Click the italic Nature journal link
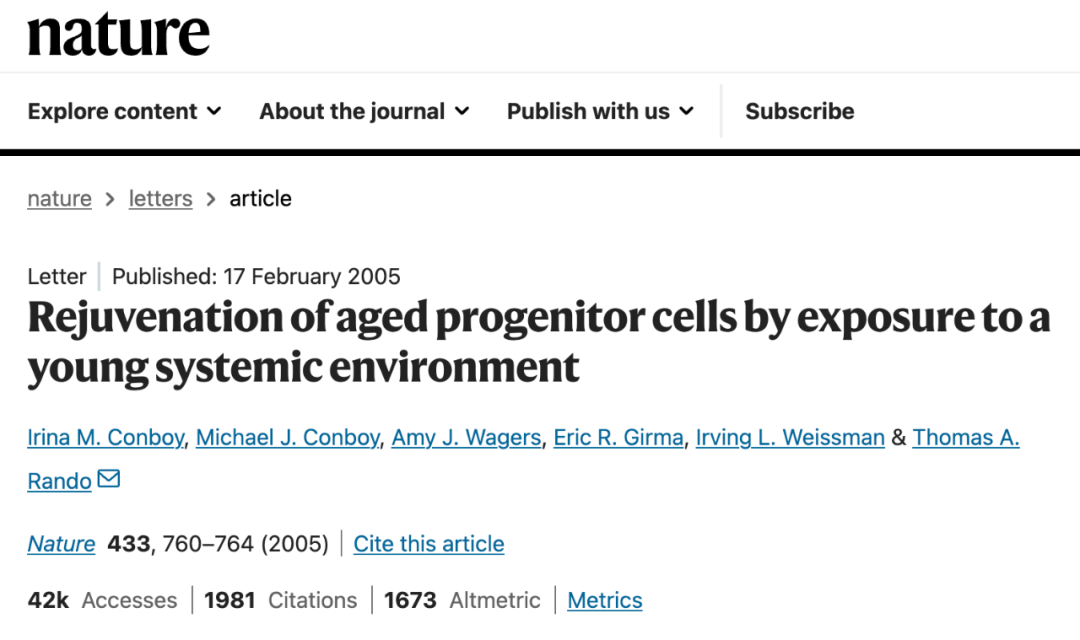The width and height of the screenshot is (1080, 640). pos(61,544)
